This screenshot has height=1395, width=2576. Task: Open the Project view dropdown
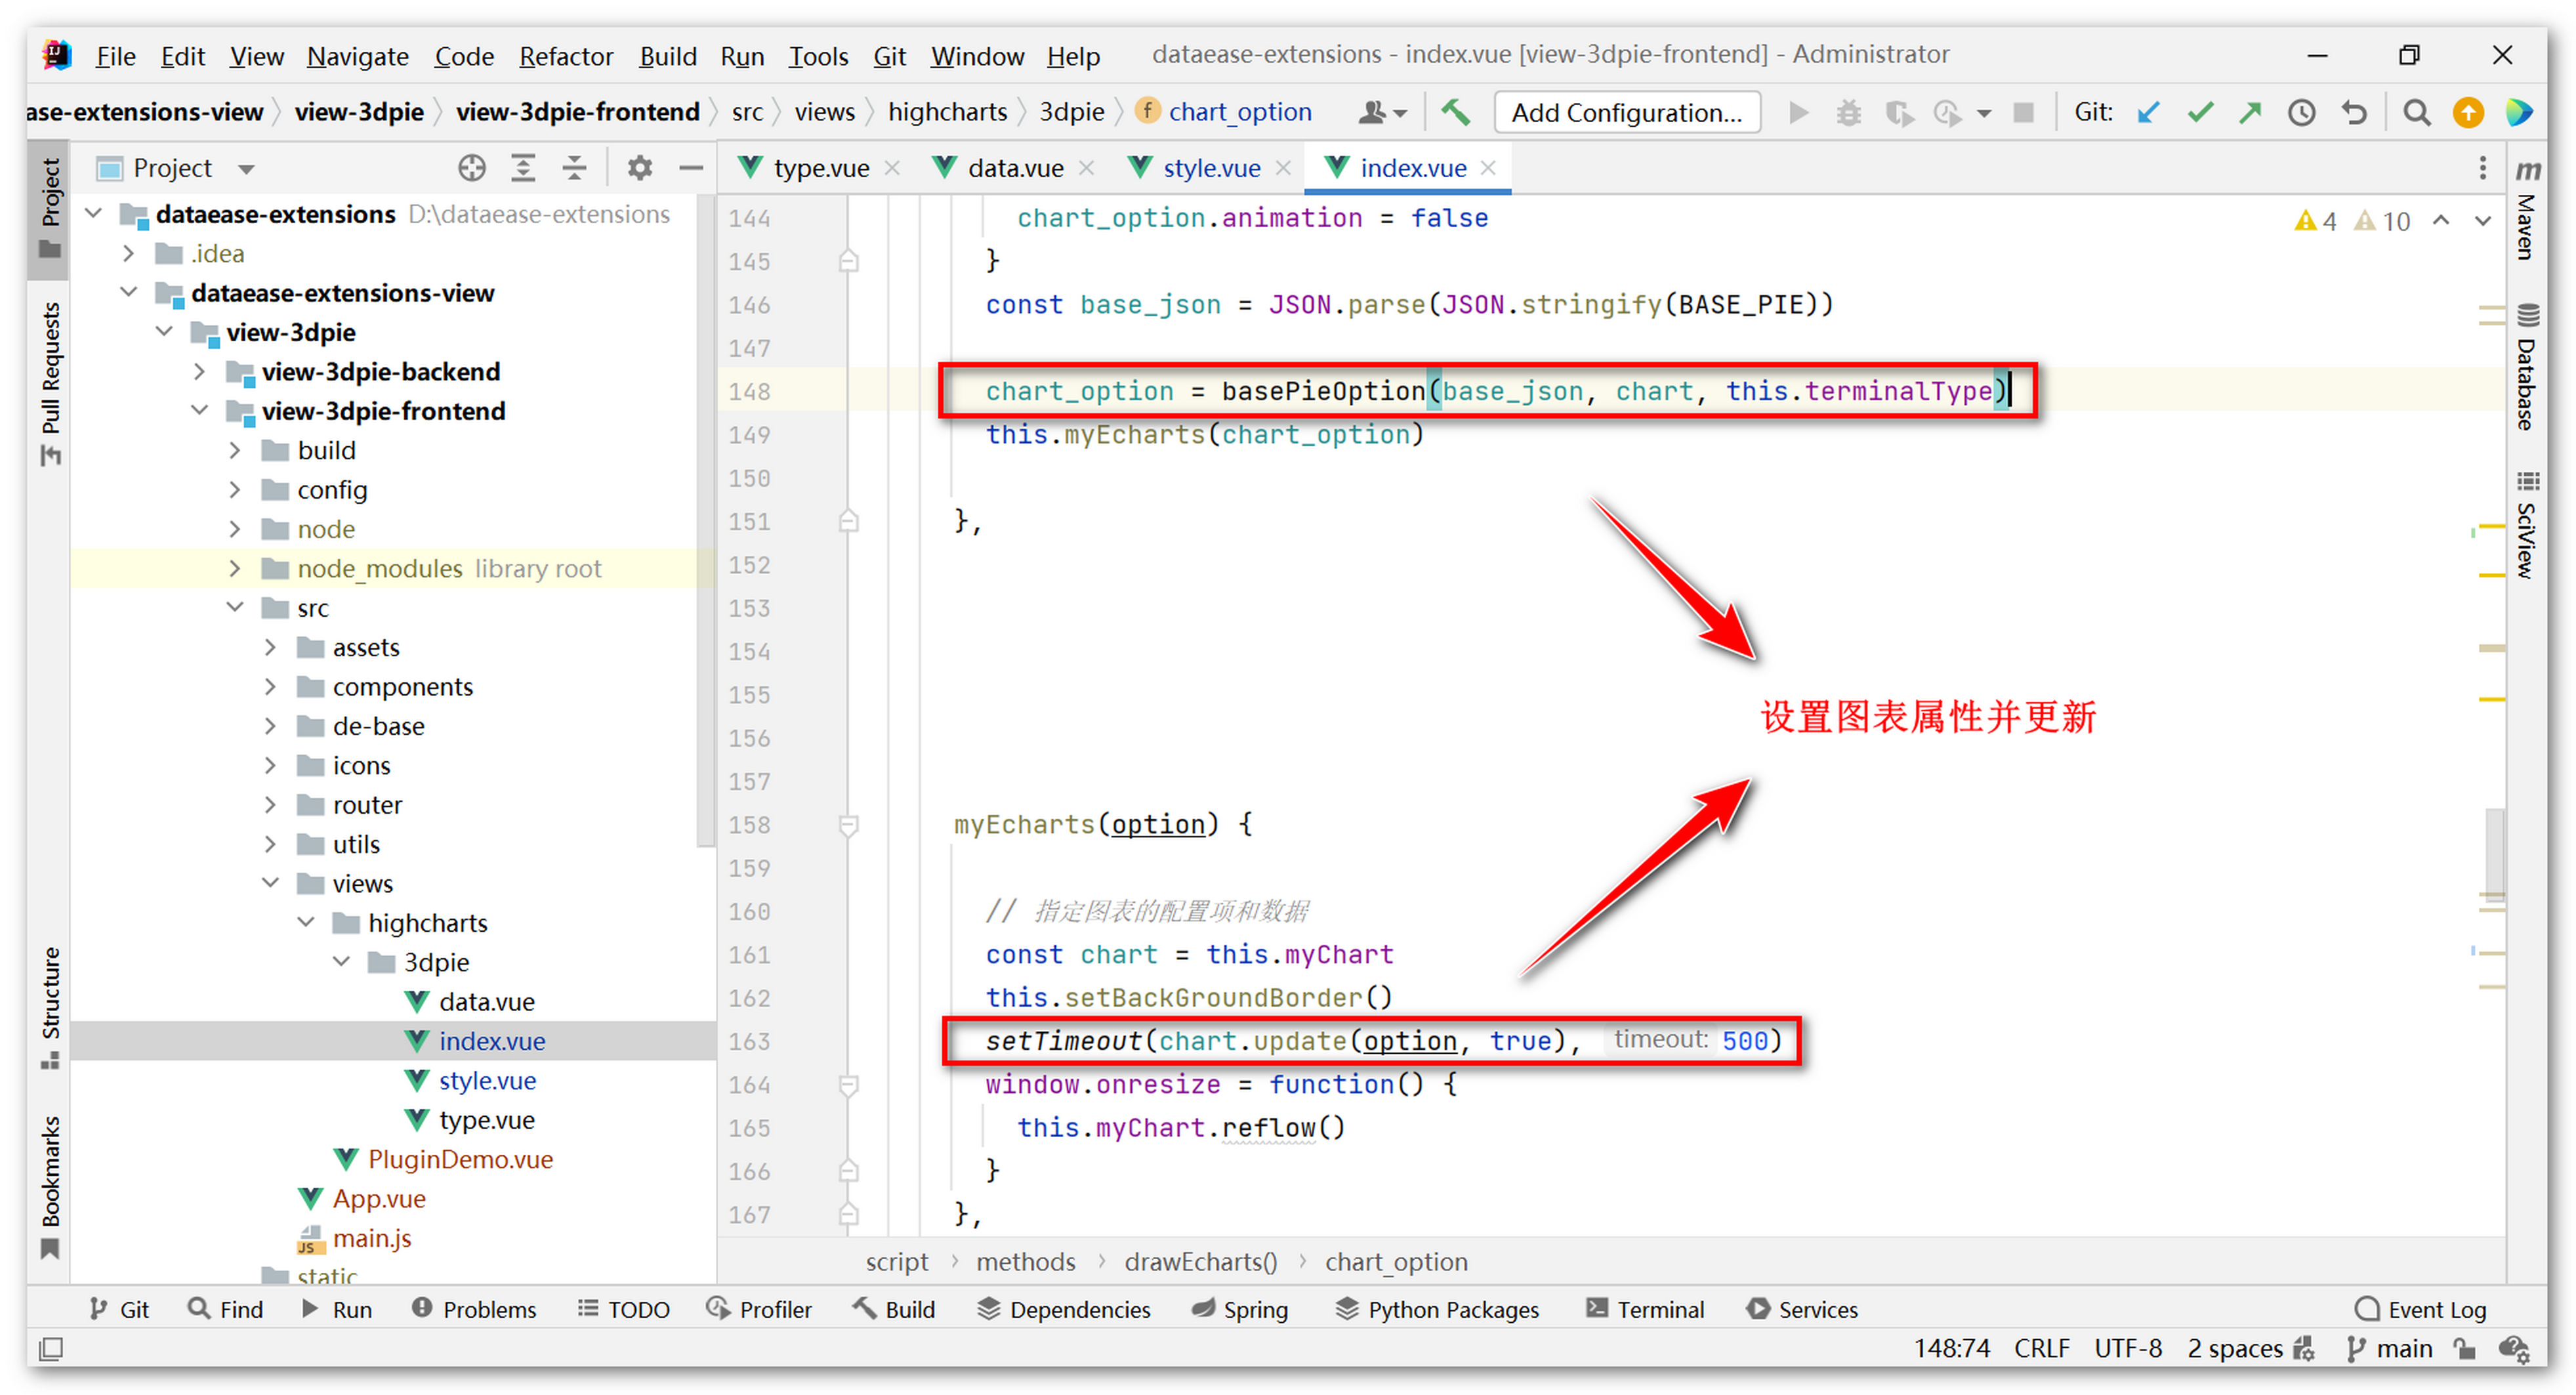pos(246,169)
